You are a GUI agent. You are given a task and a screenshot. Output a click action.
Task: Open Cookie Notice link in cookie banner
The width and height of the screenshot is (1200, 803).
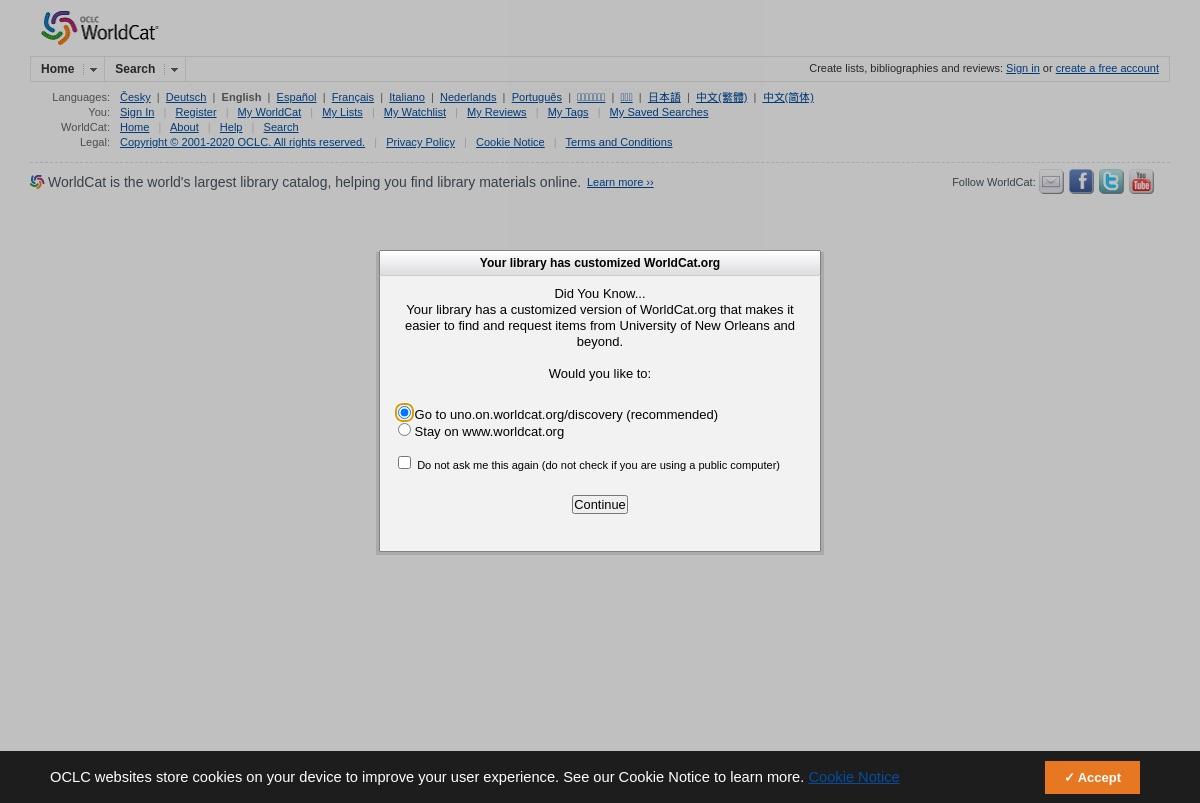click(x=854, y=777)
